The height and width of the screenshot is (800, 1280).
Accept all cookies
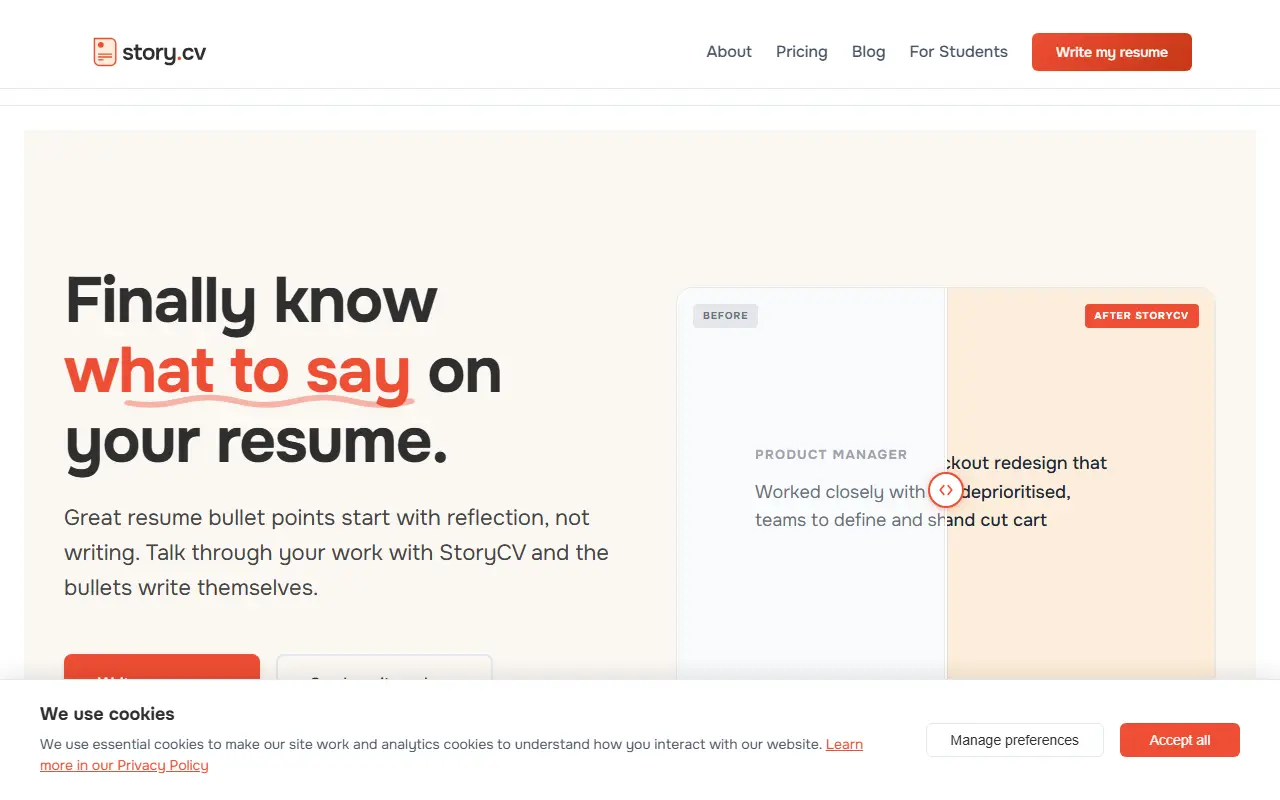pyautogui.click(x=1180, y=740)
